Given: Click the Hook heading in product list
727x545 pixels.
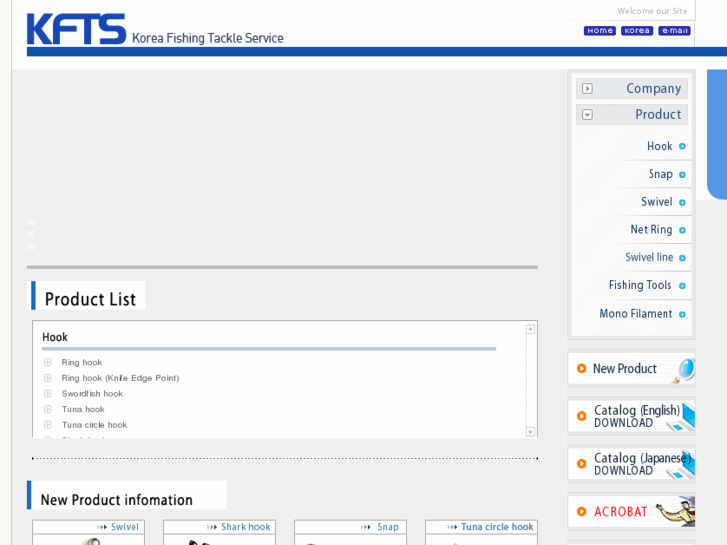Looking at the screenshot, I should point(55,337).
